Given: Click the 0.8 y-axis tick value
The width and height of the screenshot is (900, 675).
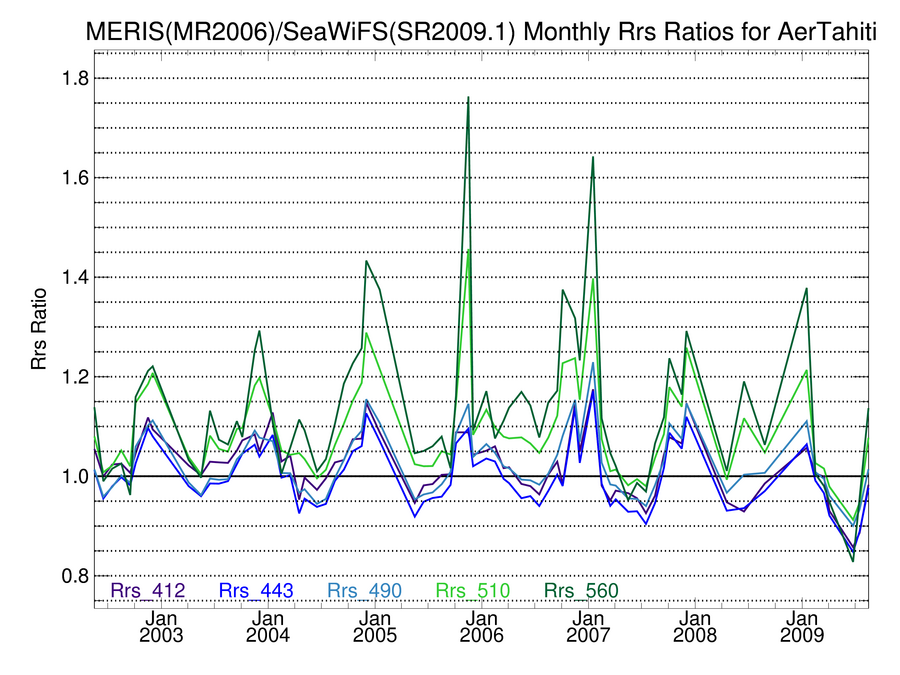Looking at the screenshot, I should pos(75,576).
